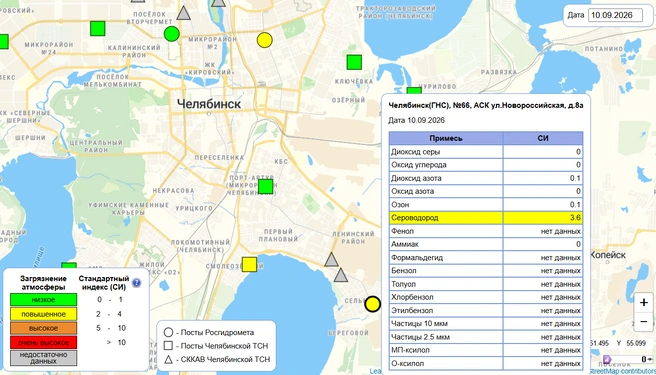Image resolution: width=656 pixels, height=375 pixels.
Task: Click the 'МП-ксилол' row
Action: click(x=486, y=350)
